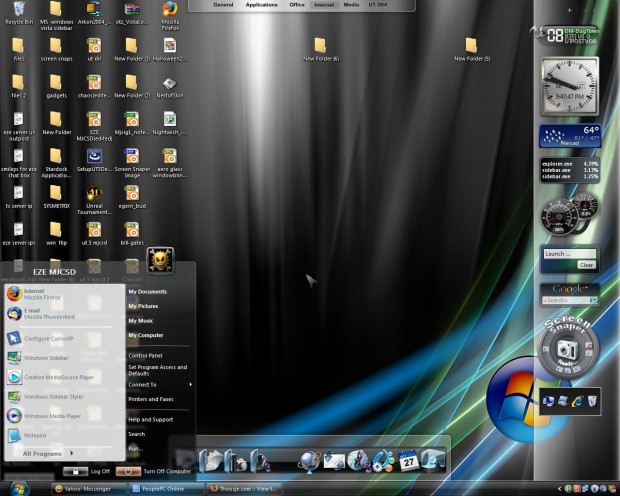
Task: Click the music disc icon in the dock
Action: [359, 461]
